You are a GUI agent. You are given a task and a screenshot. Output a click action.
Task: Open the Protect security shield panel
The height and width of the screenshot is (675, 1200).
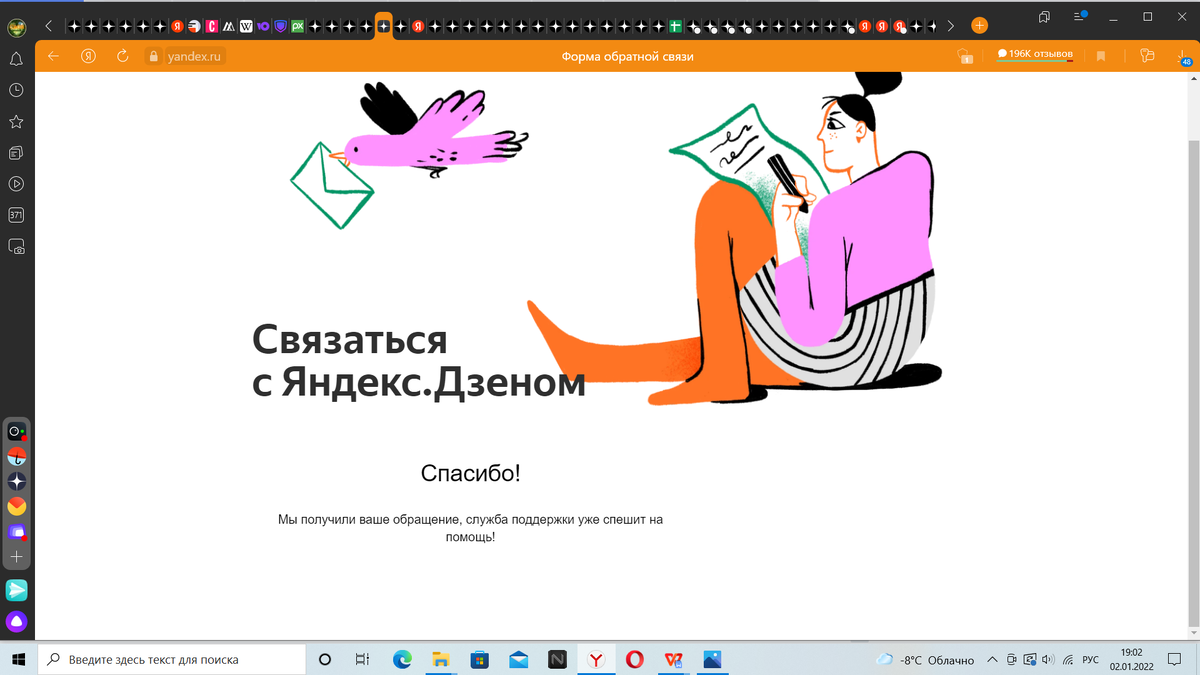click(x=966, y=56)
